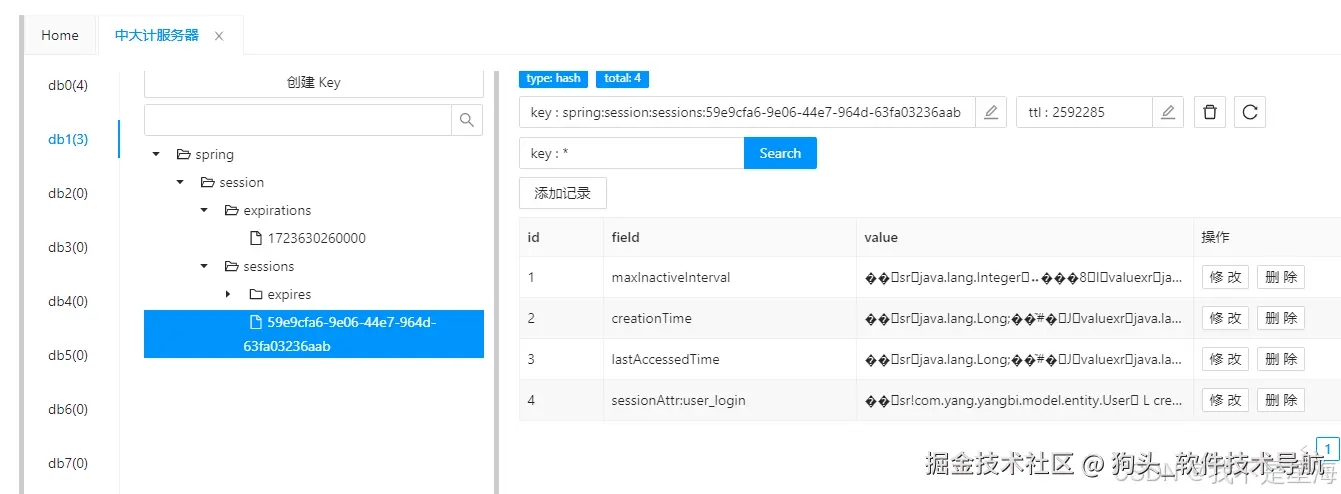Click file icon of 1723630260000

[256, 239]
